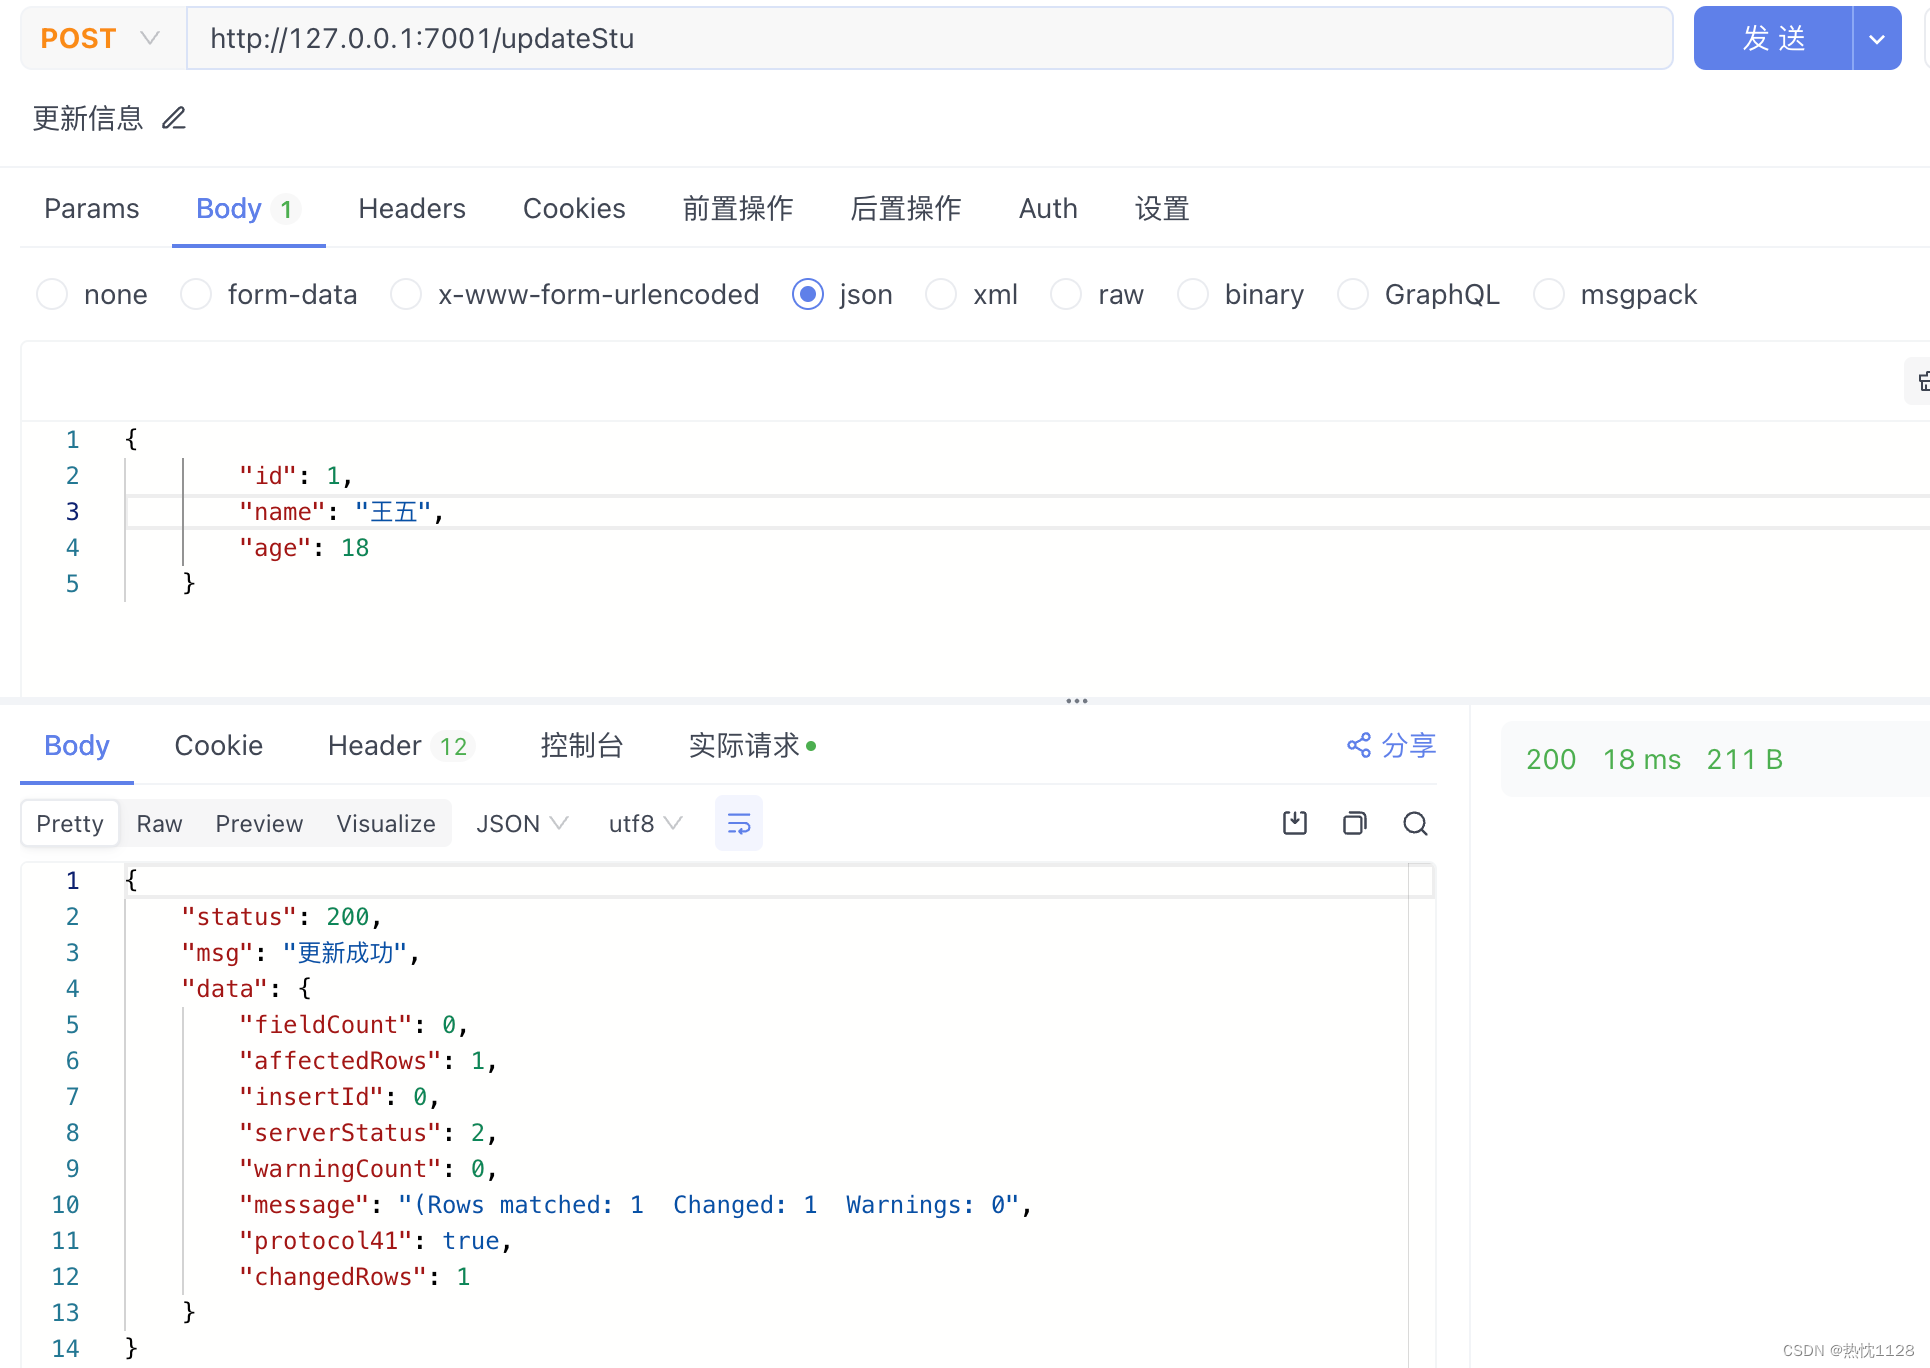This screenshot has width=1930, height=1368.
Task: Click the 211 B response size
Action: (x=1745, y=759)
